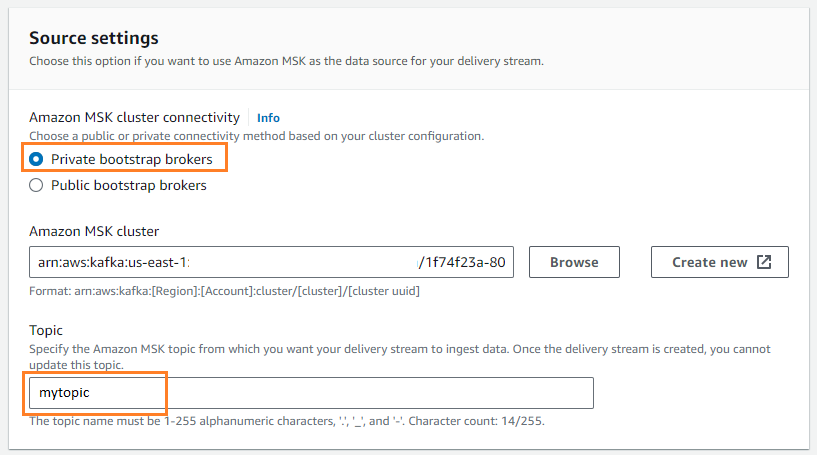817x455 pixels.
Task: Click the 'Character count: 14/255' text
Action: (x=476, y=421)
